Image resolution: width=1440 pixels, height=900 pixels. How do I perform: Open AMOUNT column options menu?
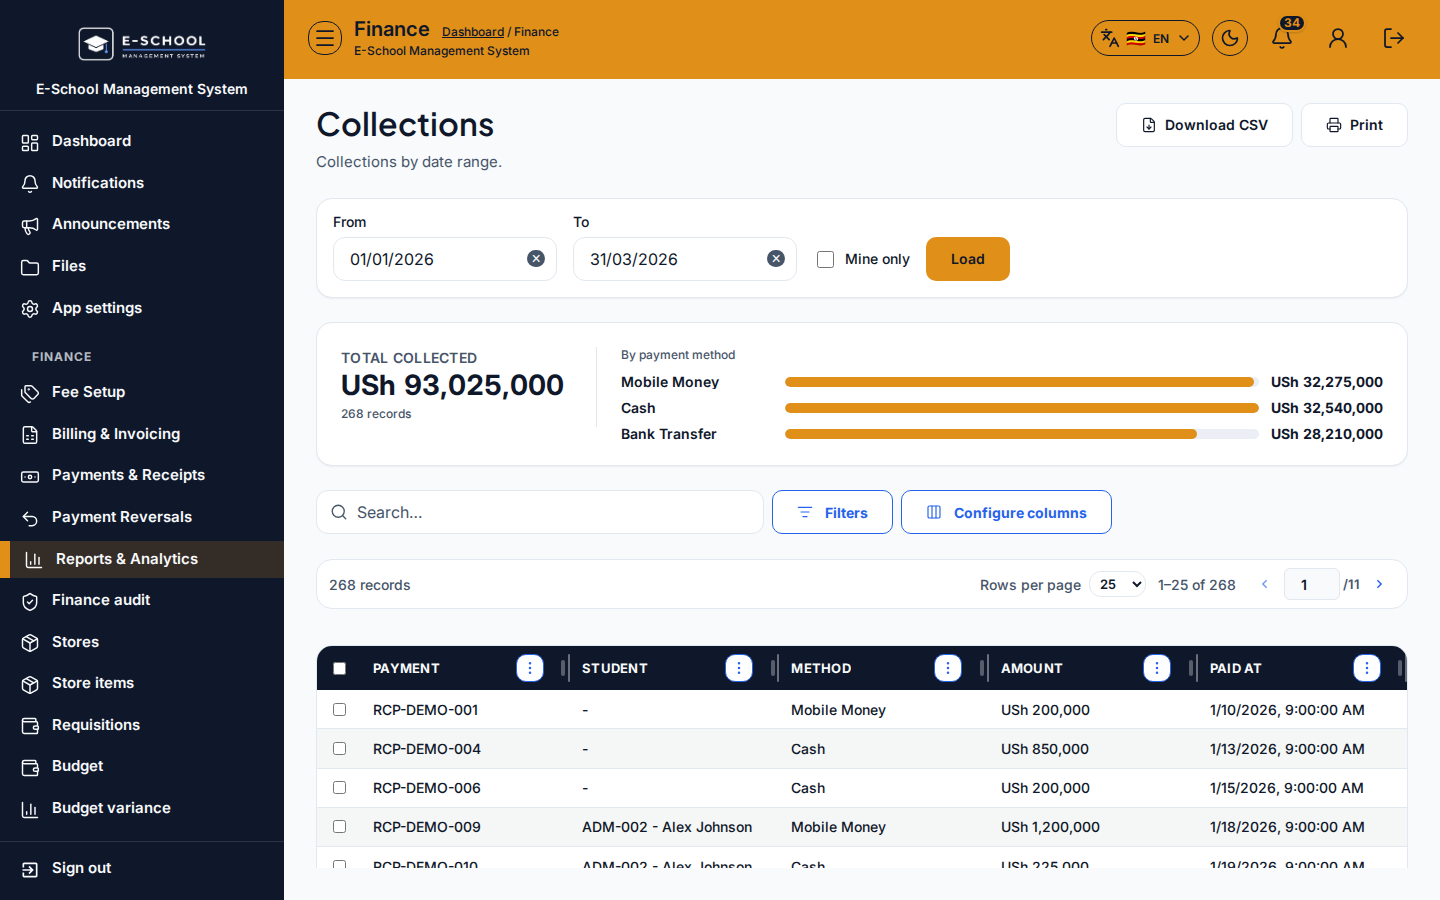point(1157,668)
